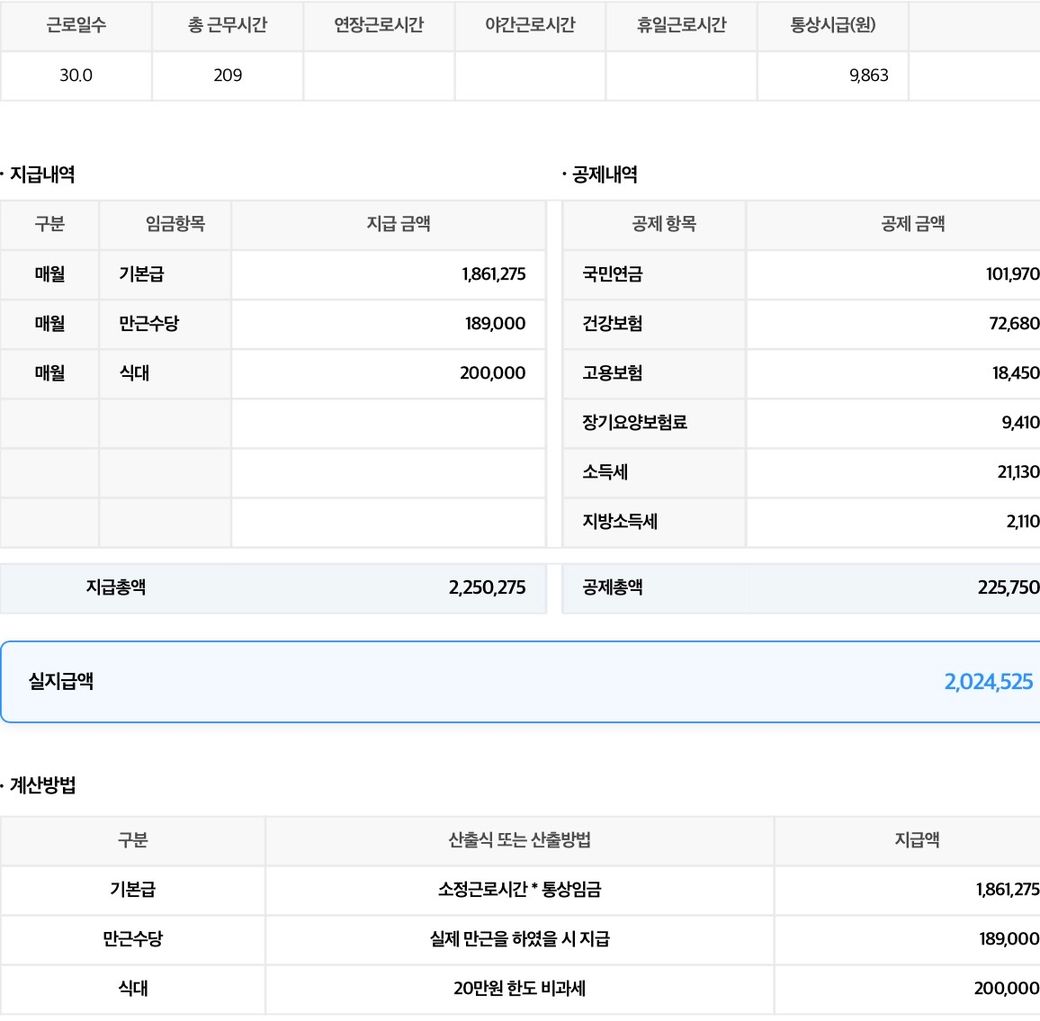
Task: Select the 20만원 한도 비과세 description cell
Action: pos(519,989)
